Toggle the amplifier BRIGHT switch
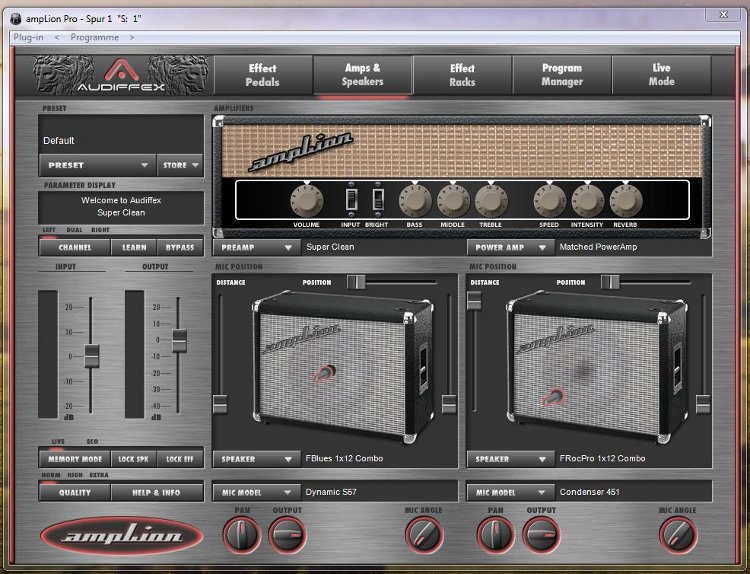Screen dimensions: 750x574 coord(378,199)
